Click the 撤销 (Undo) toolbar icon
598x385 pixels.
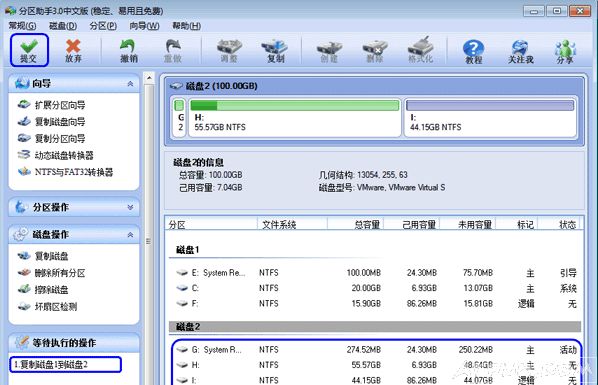point(129,51)
